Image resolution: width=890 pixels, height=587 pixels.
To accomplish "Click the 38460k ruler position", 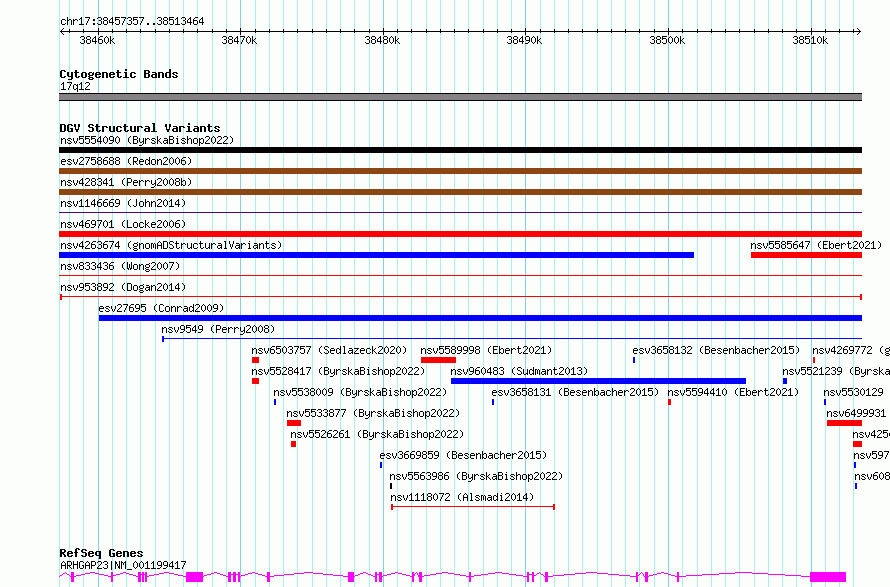I will tap(97, 40).
